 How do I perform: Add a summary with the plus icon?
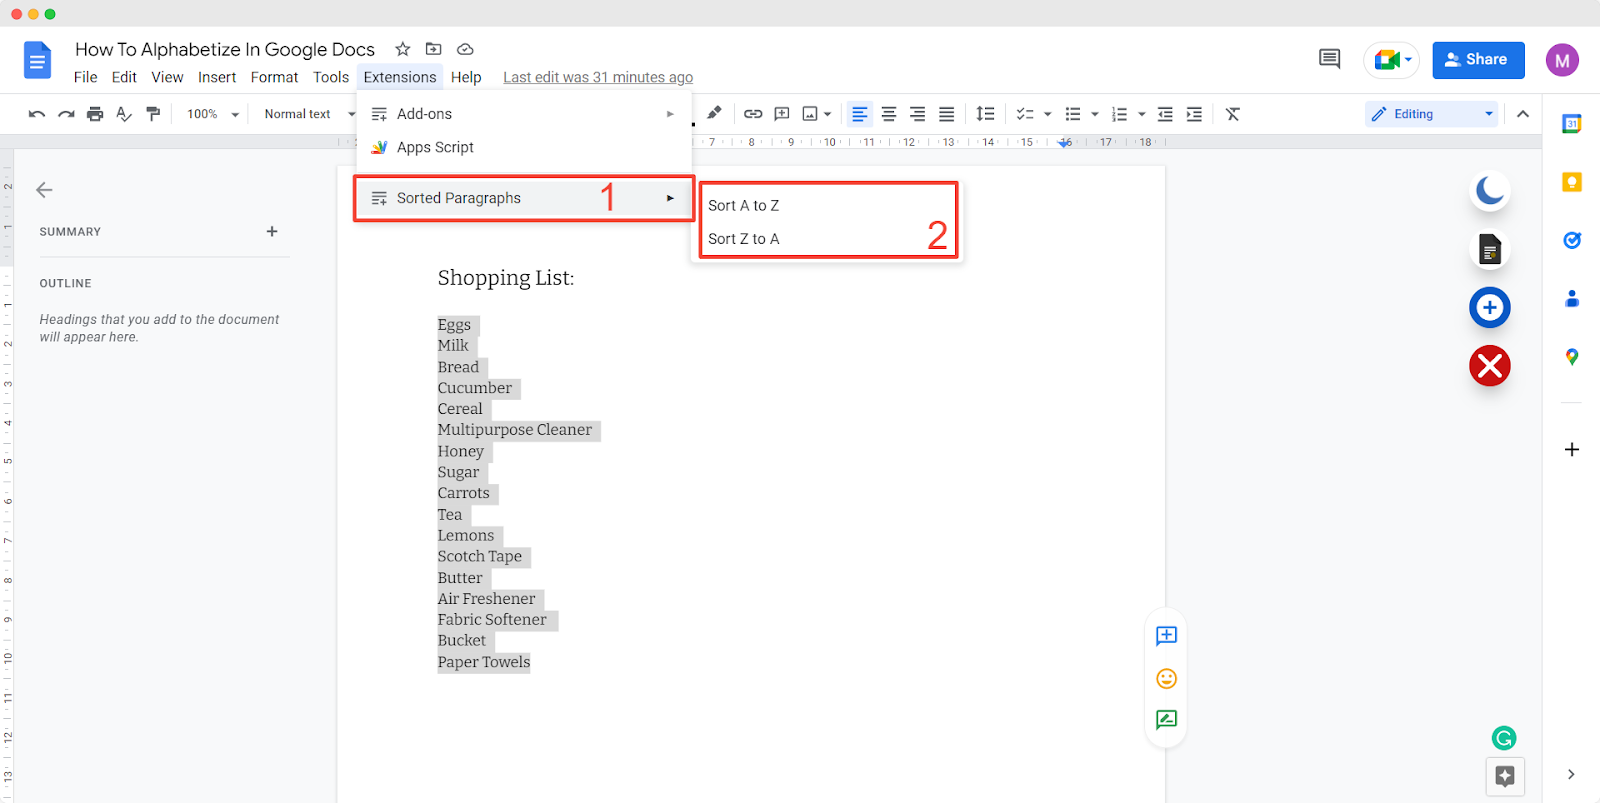(x=272, y=231)
